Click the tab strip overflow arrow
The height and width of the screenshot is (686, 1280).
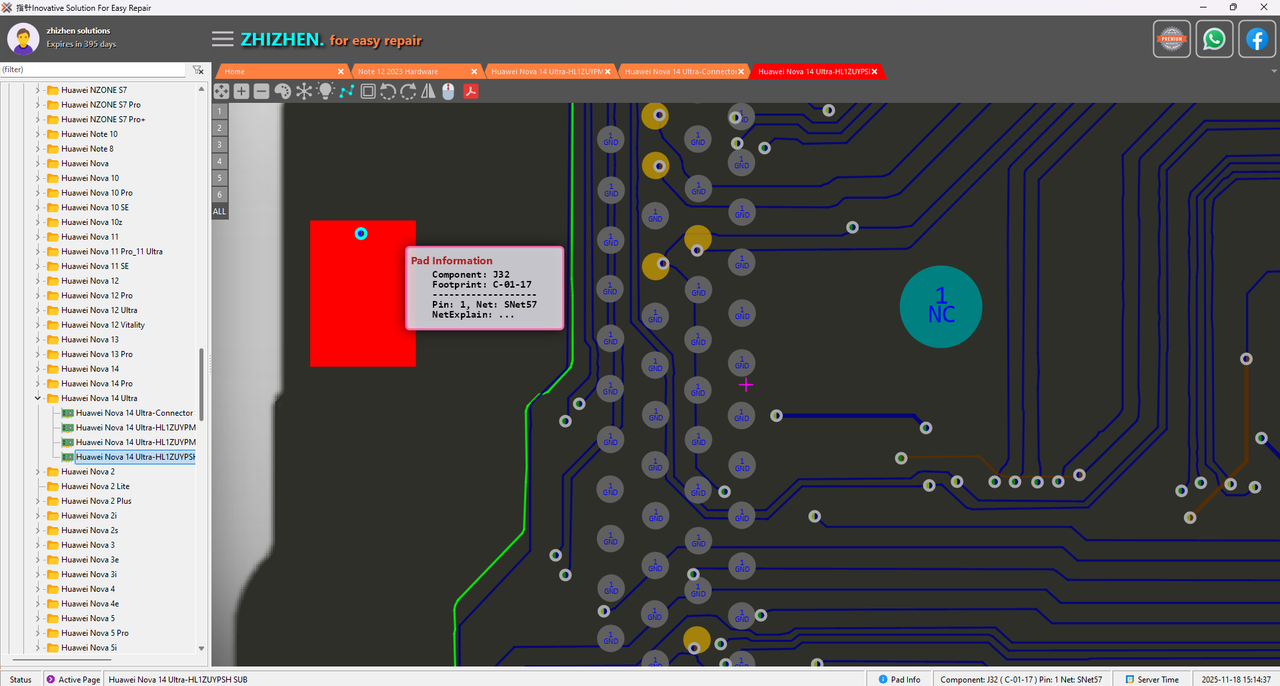click(x=1274, y=72)
